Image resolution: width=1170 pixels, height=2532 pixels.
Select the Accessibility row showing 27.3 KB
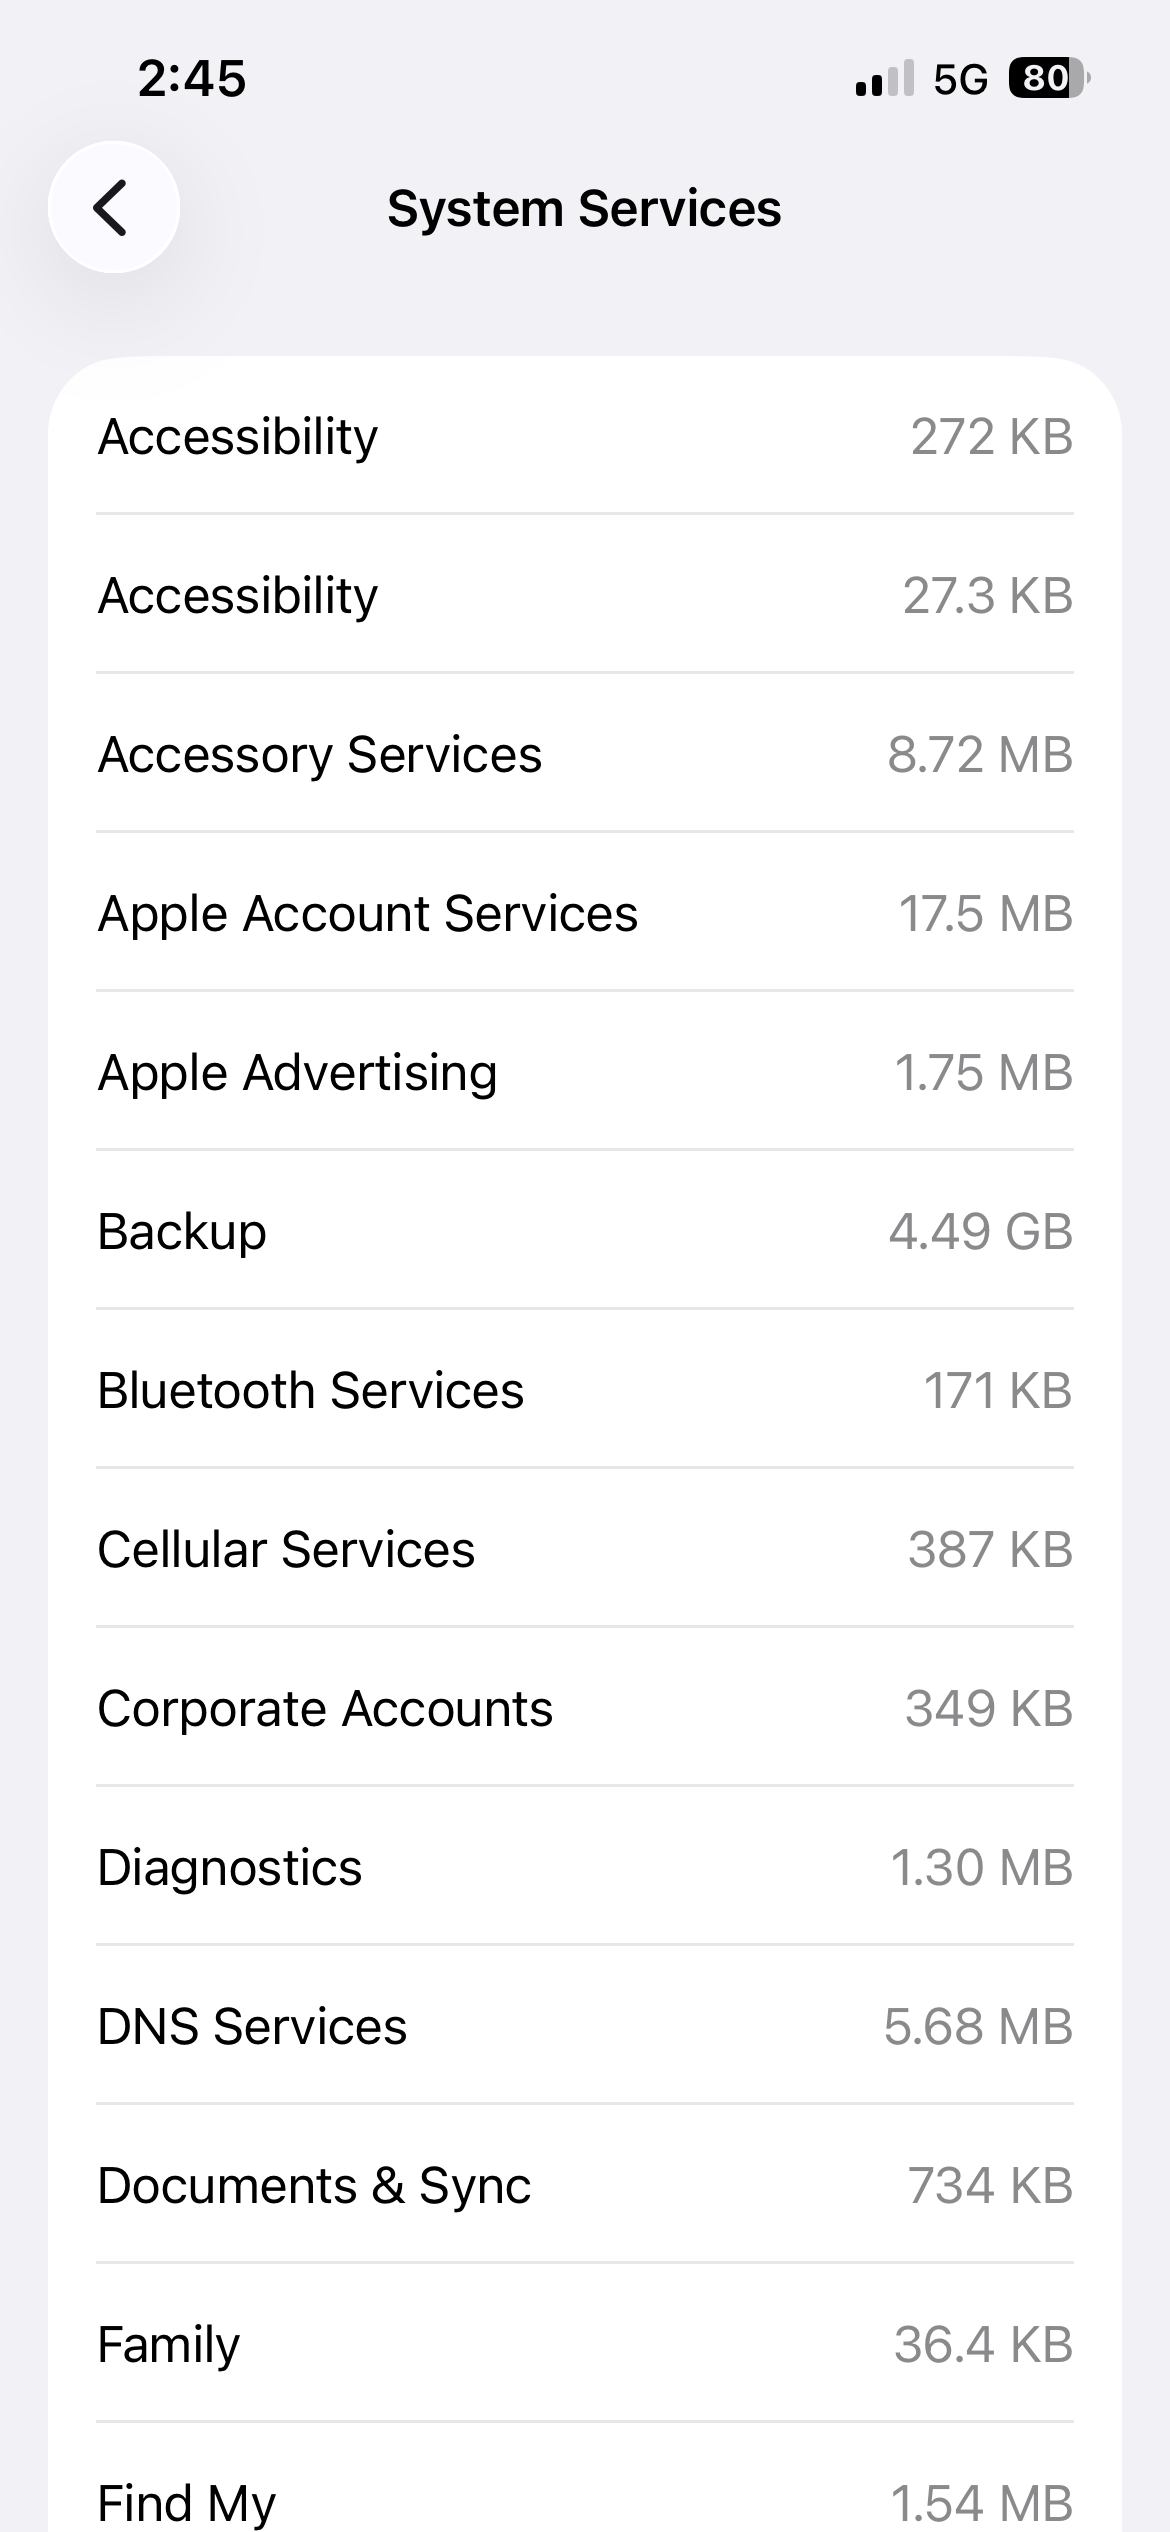(x=585, y=595)
